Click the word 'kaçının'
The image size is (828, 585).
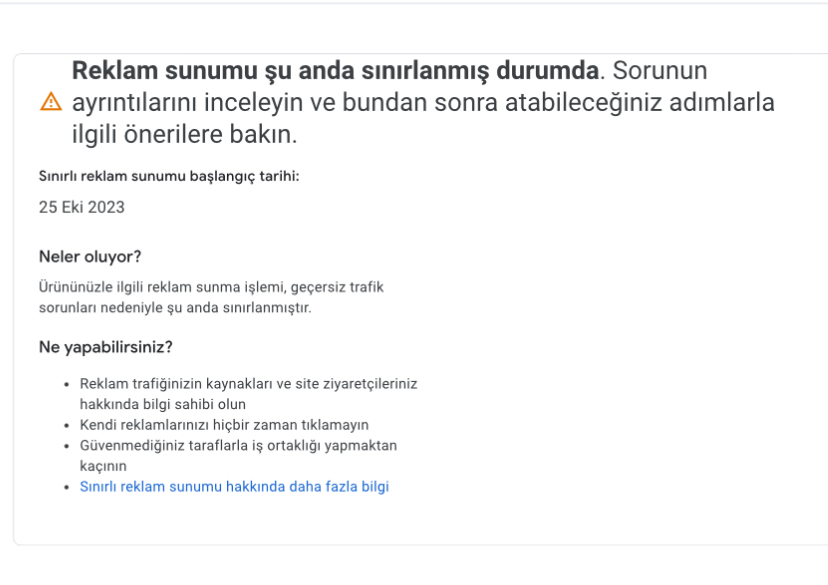pos(103,466)
